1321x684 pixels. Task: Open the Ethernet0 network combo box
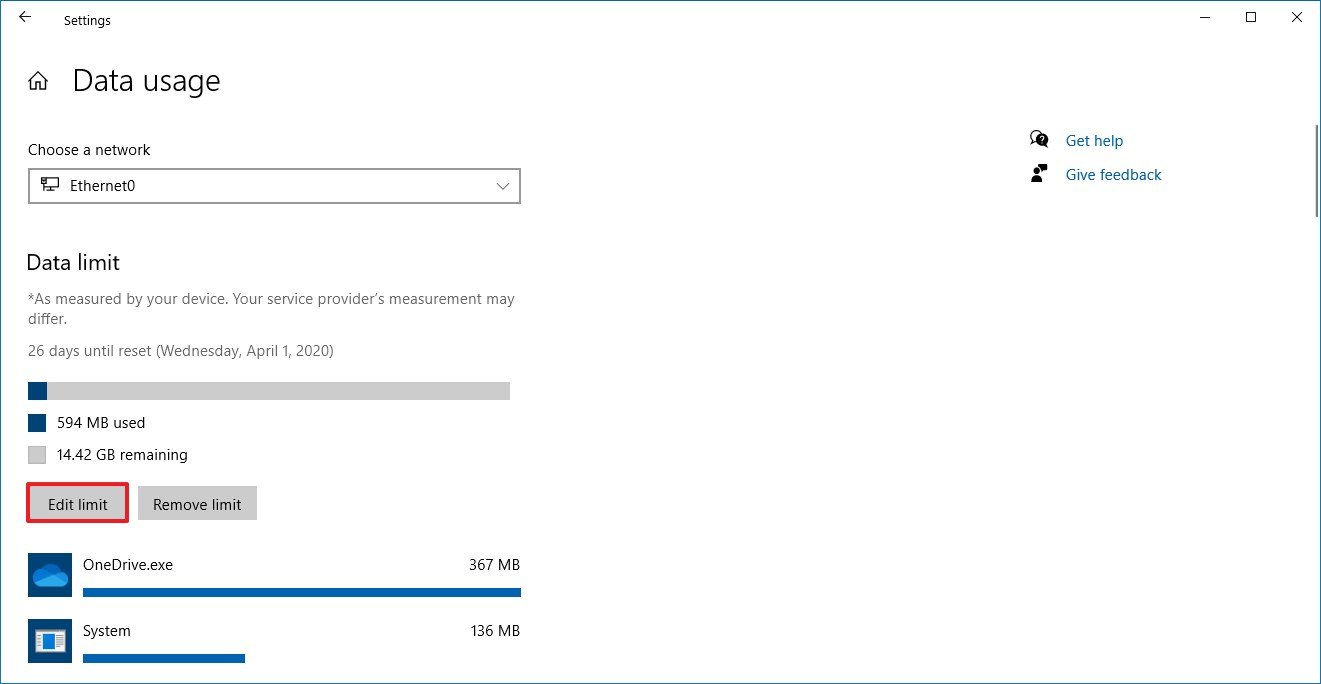coord(274,186)
